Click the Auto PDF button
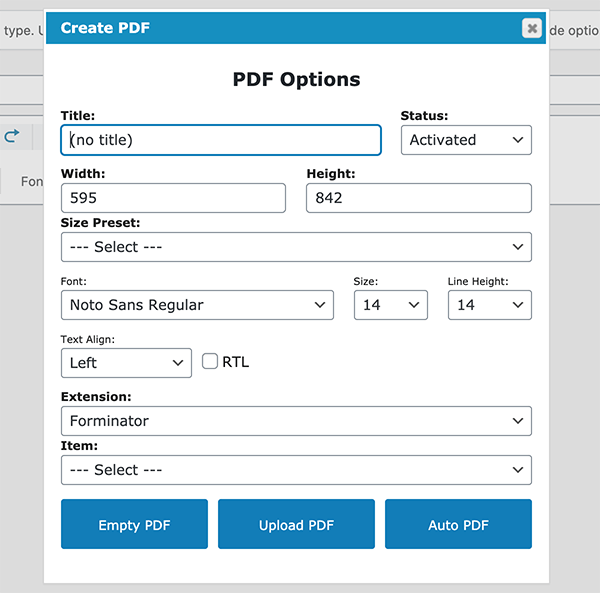This screenshot has height=593, width=600. pyautogui.click(x=458, y=524)
